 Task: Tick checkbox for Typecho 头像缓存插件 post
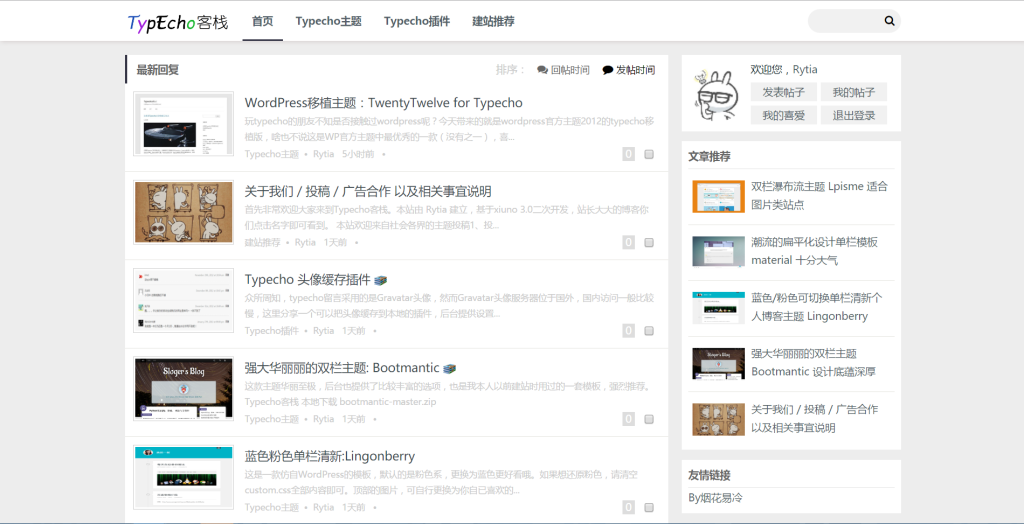click(x=649, y=331)
